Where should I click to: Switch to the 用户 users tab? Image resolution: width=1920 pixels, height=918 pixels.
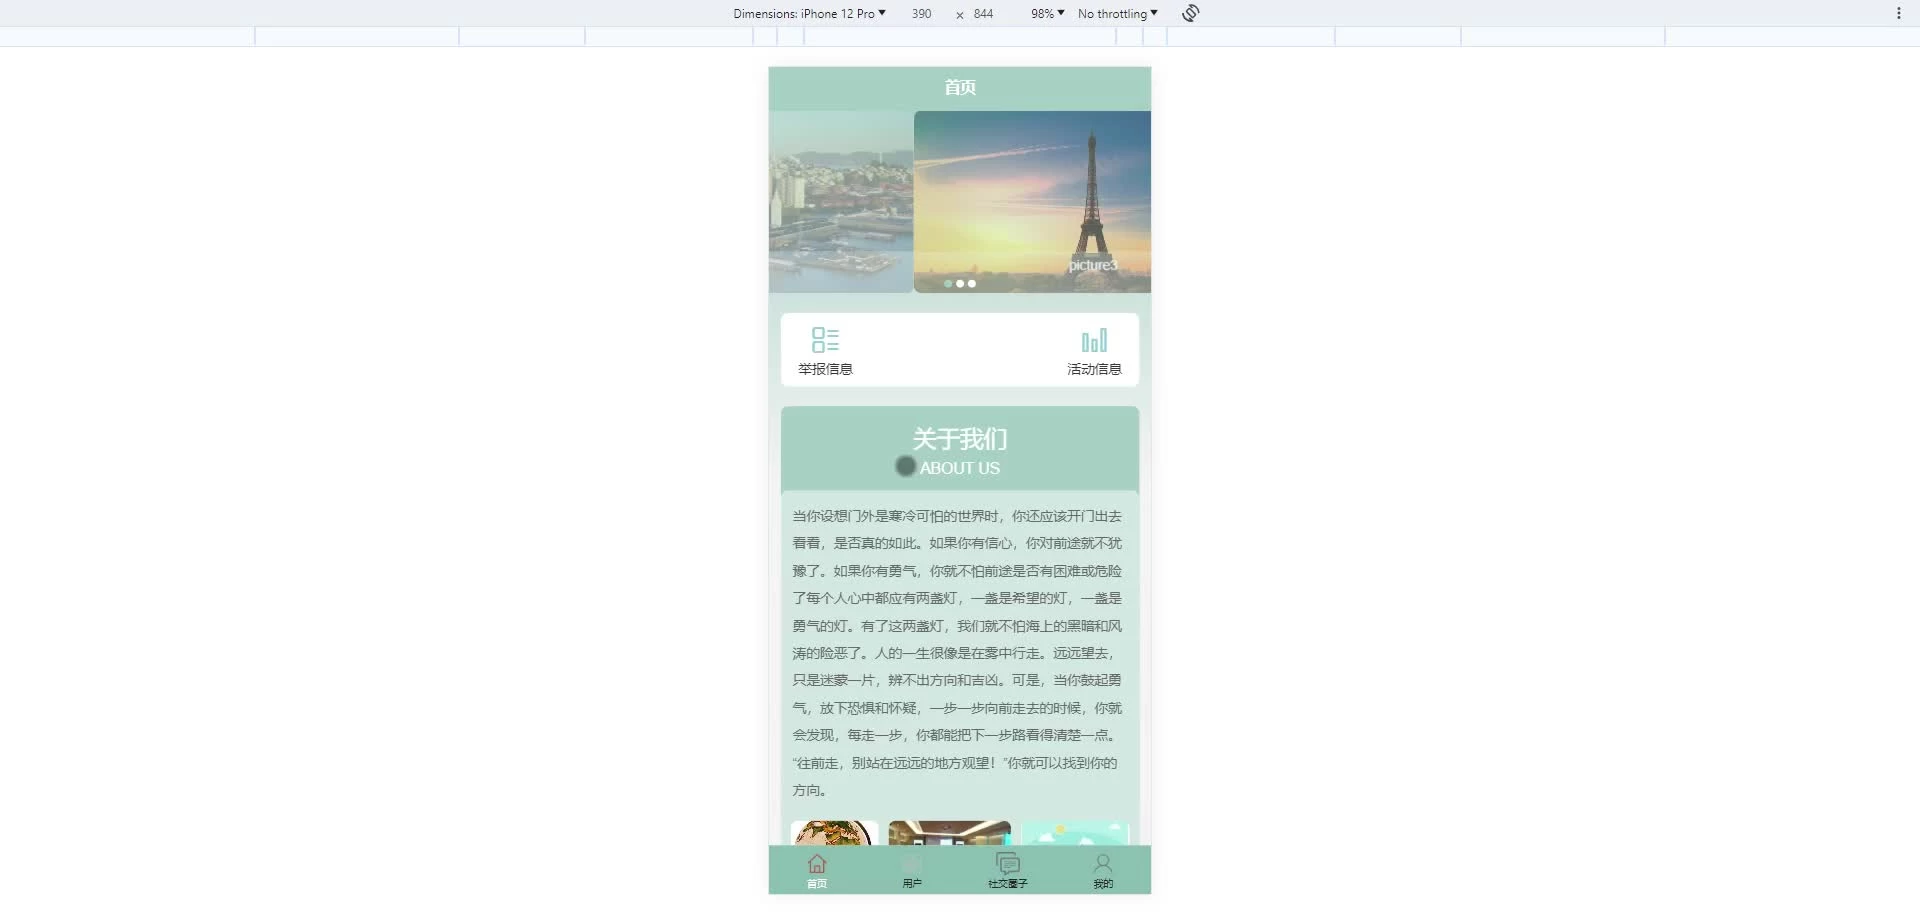[x=912, y=871]
